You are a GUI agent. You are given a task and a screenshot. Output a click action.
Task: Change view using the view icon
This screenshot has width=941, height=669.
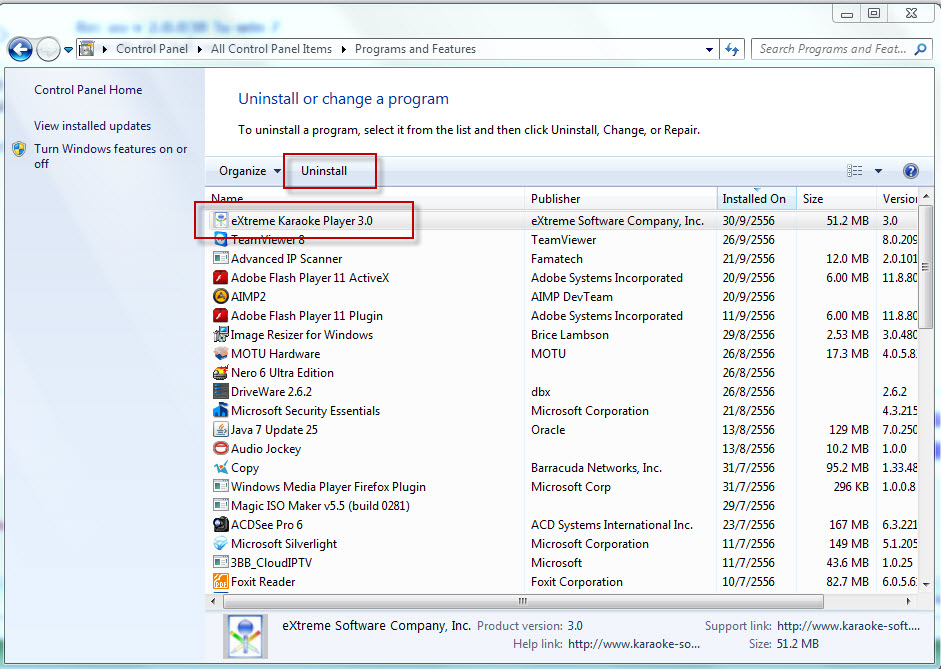(855, 171)
